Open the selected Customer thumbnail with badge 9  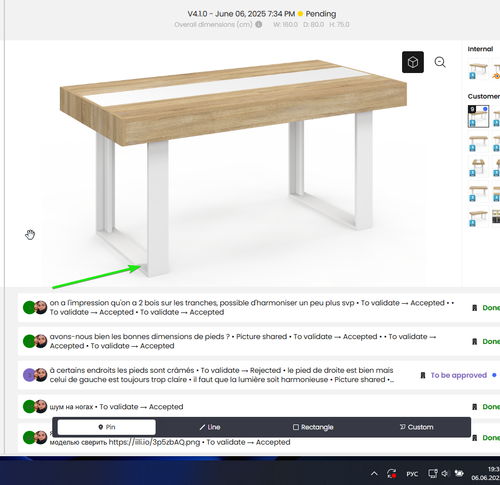(x=478, y=116)
